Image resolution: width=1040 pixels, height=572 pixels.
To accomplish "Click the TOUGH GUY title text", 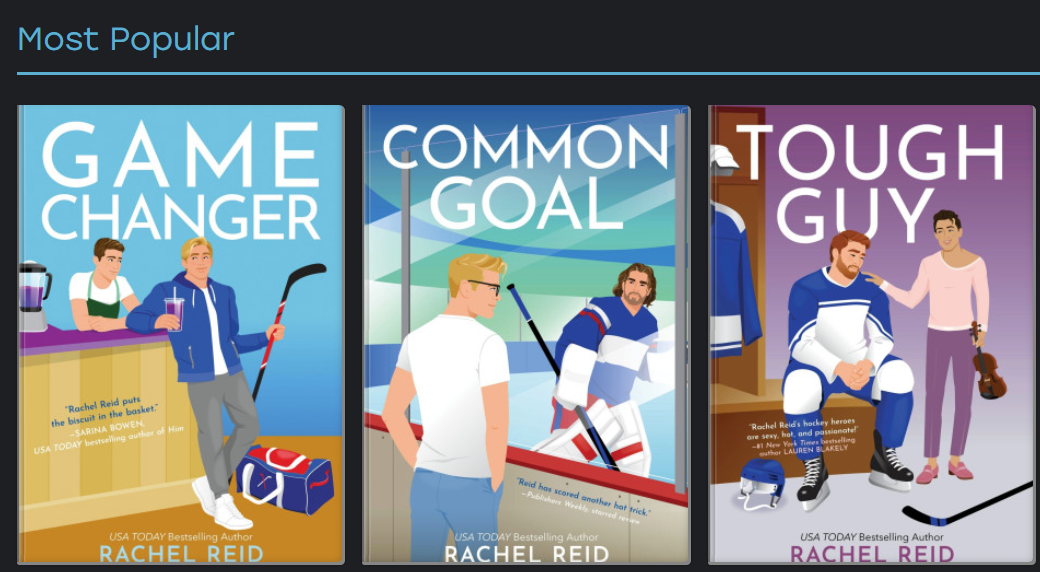I will coord(871,182).
